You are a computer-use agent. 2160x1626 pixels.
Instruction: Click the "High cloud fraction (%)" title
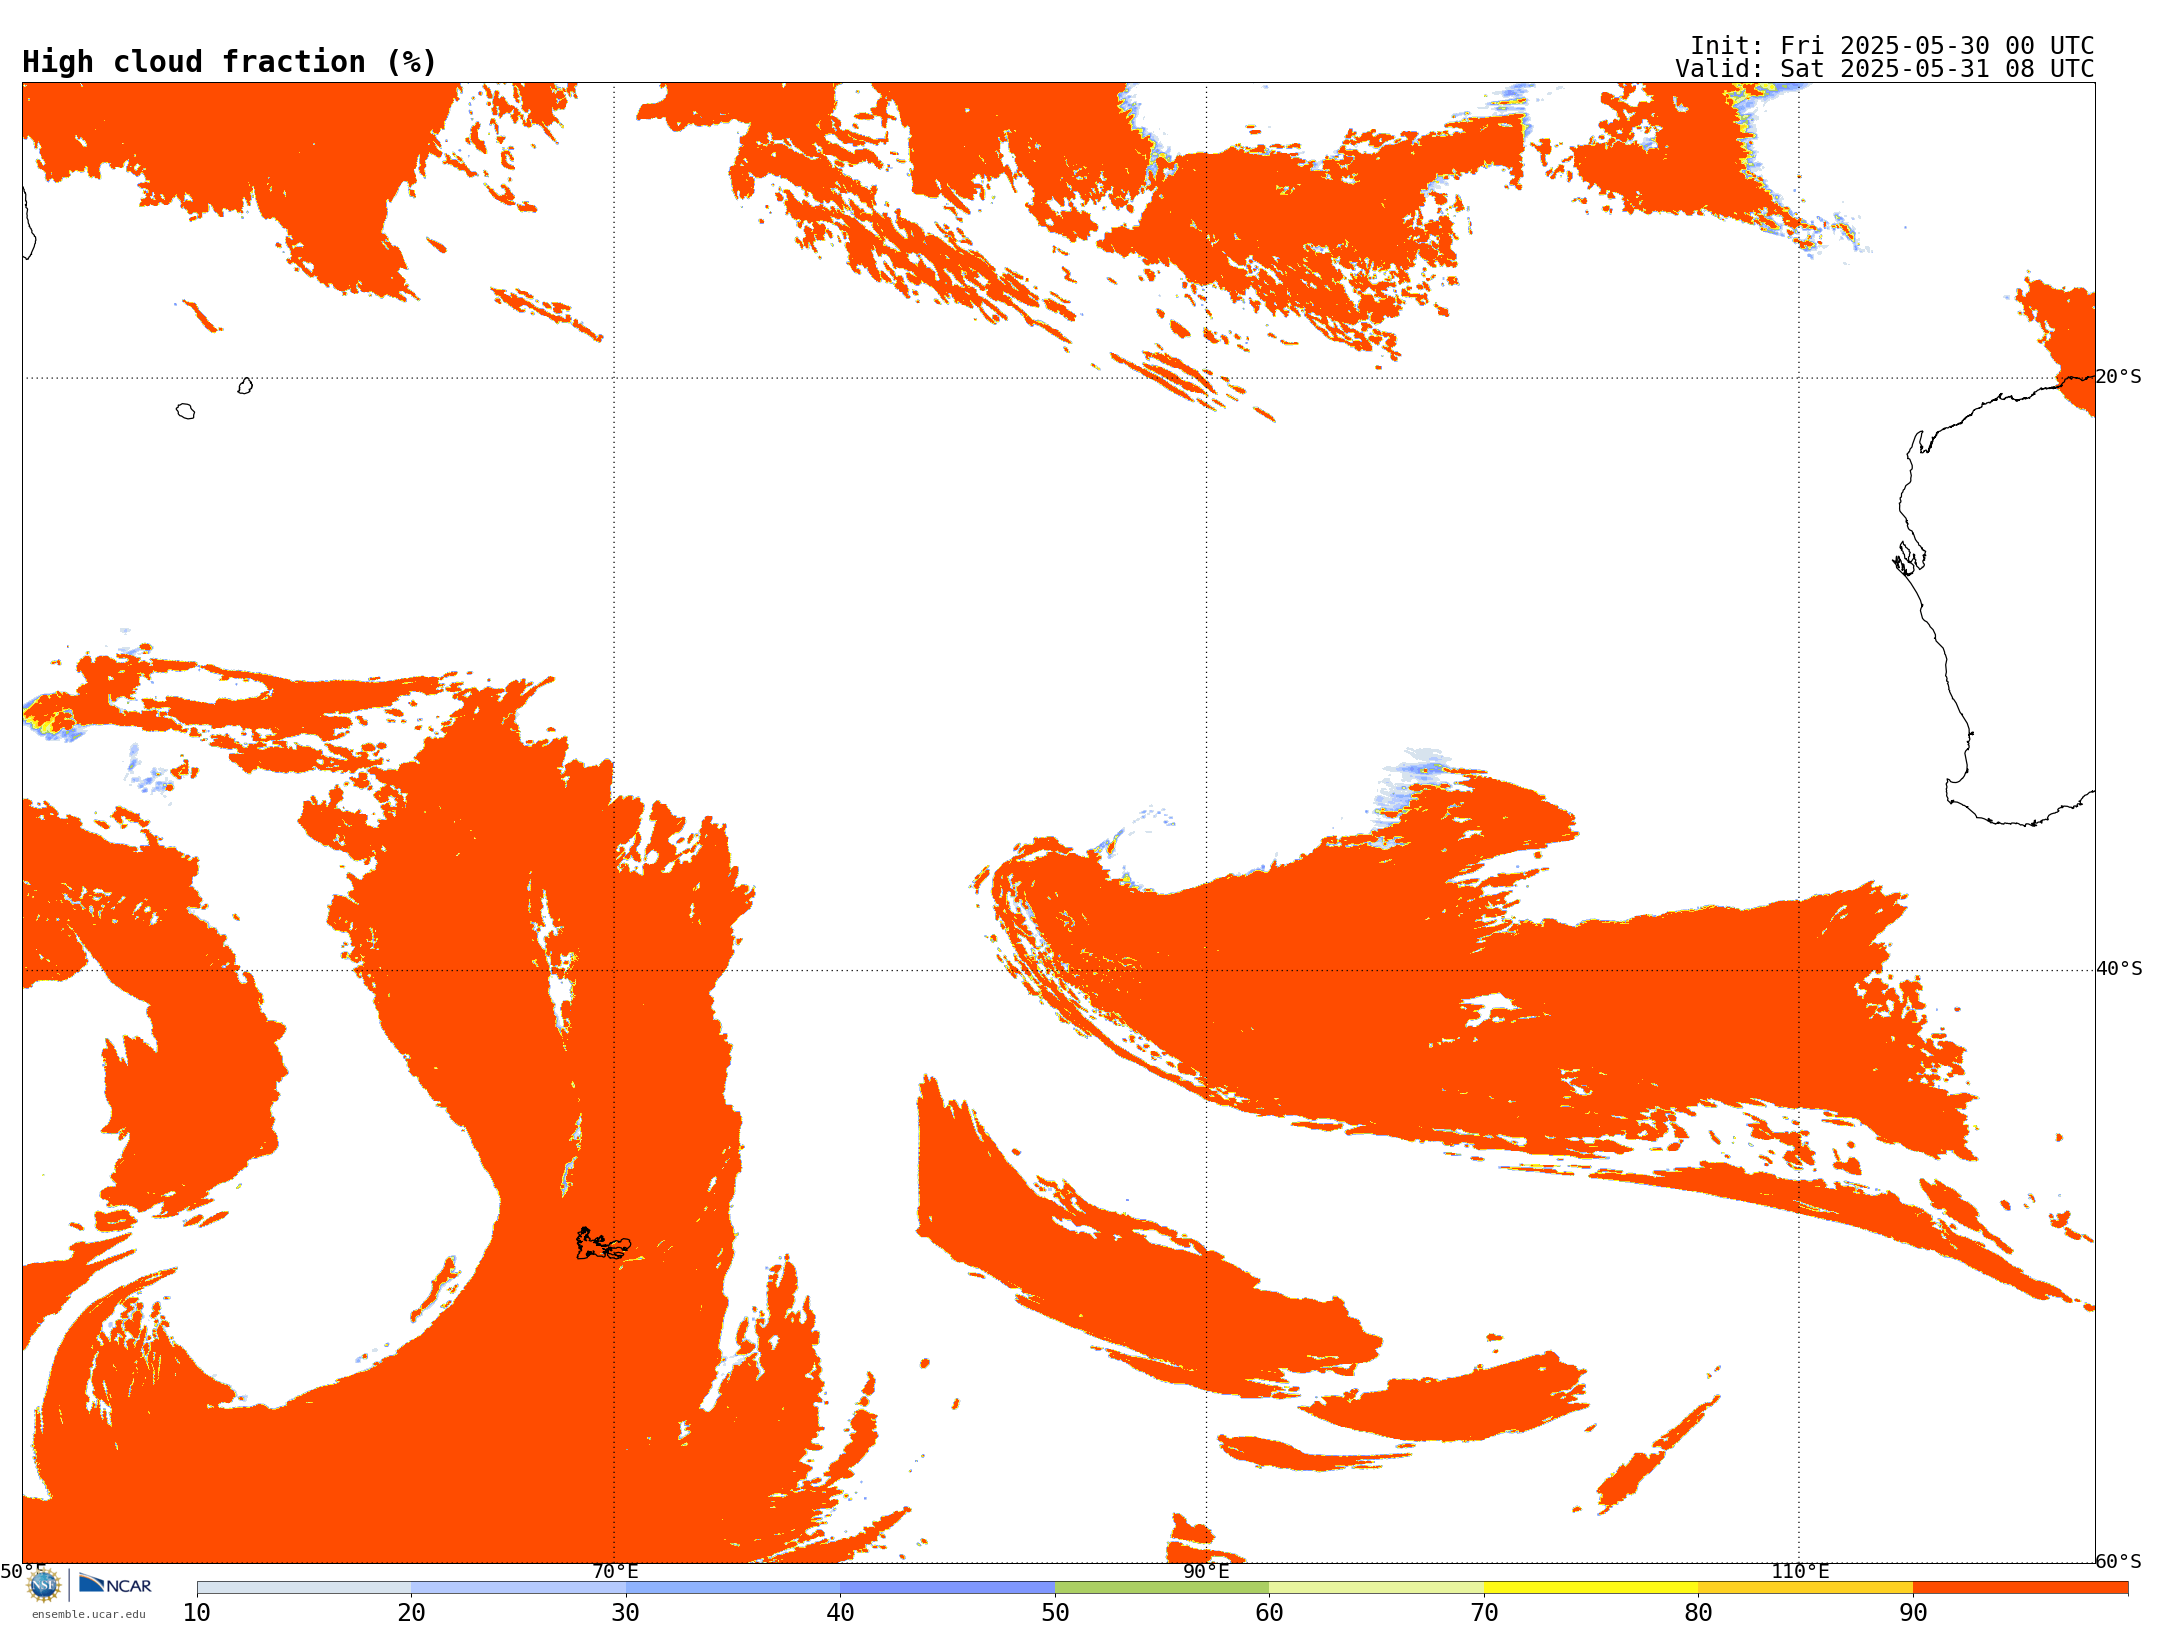pos(230,62)
